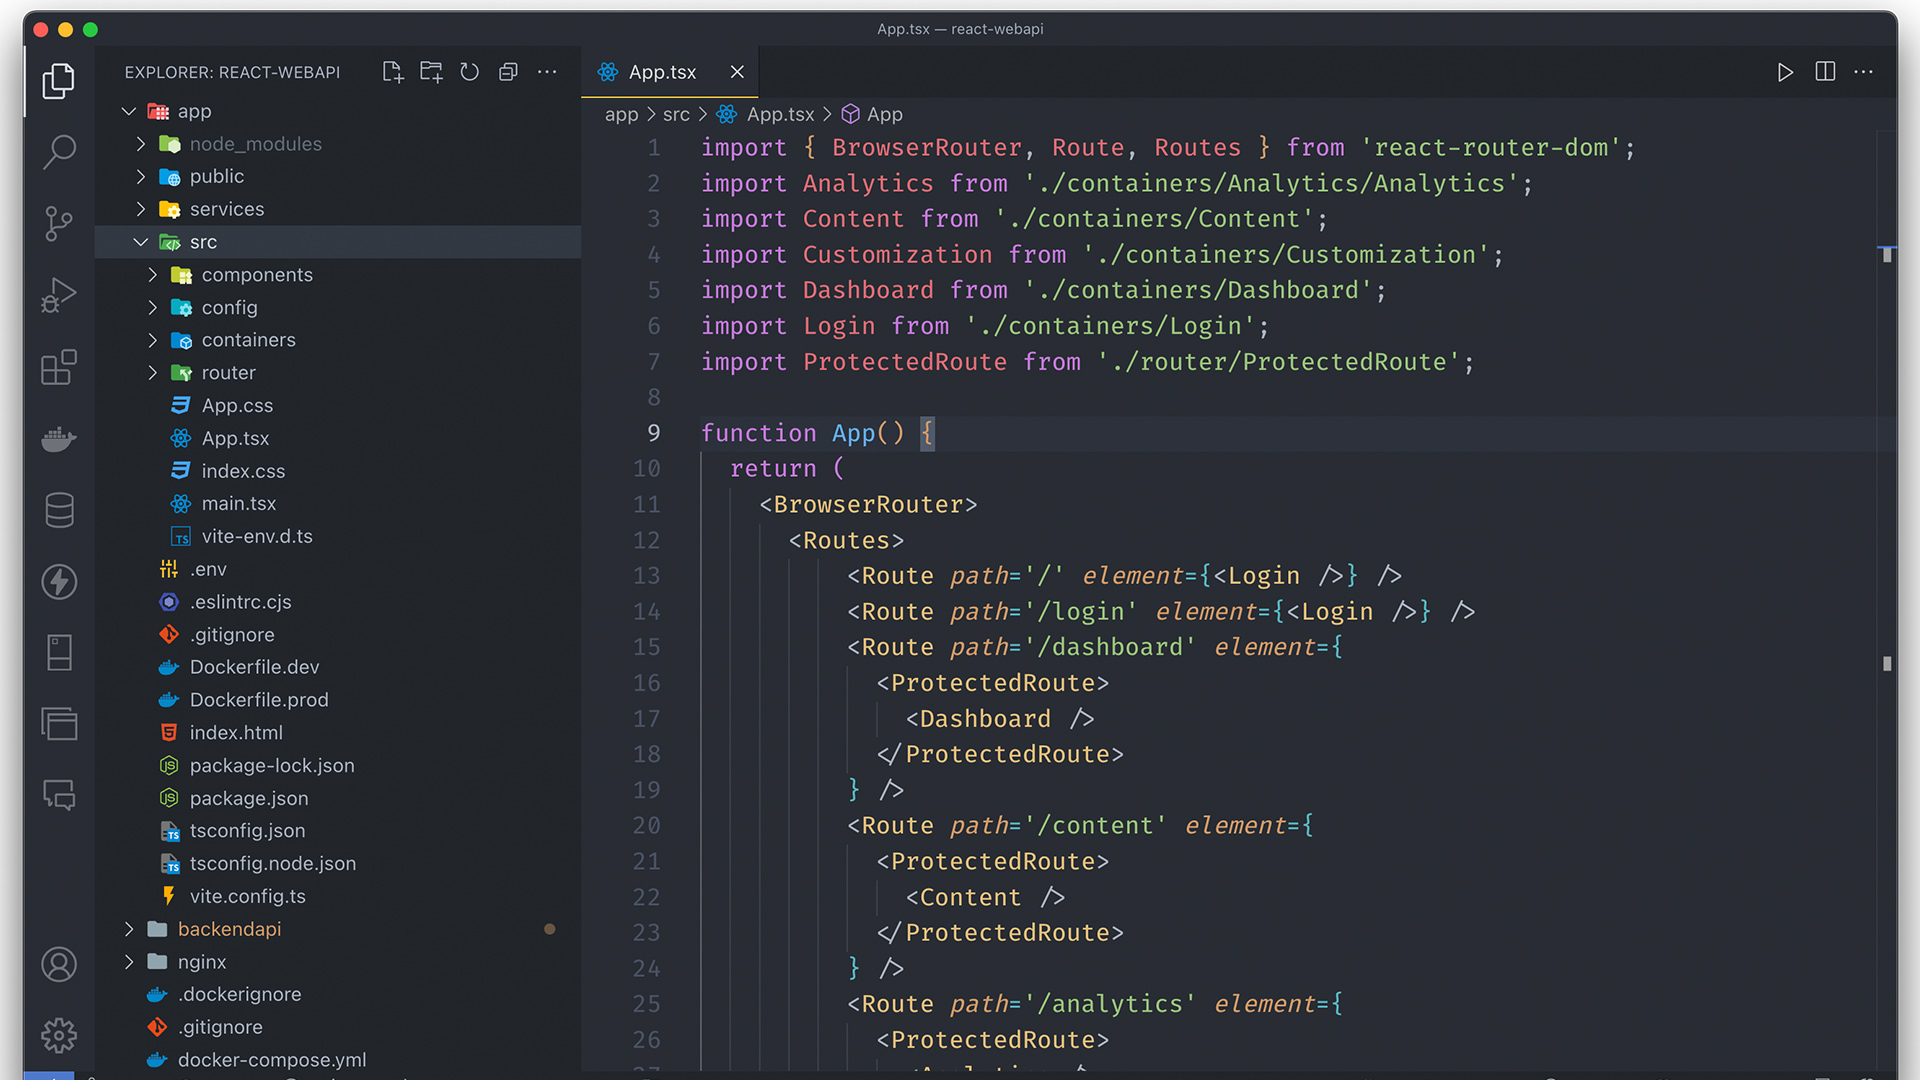Screen dimensions: 1920x1080
Task: Run the current file with play icon
Action: coord(1785,72)
